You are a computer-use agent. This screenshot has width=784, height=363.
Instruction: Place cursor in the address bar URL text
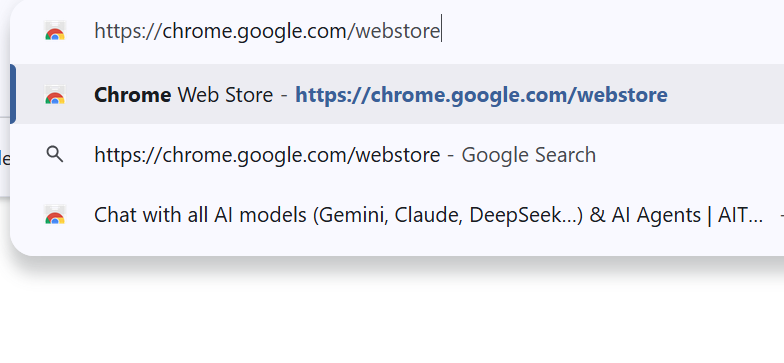point(267,31)
